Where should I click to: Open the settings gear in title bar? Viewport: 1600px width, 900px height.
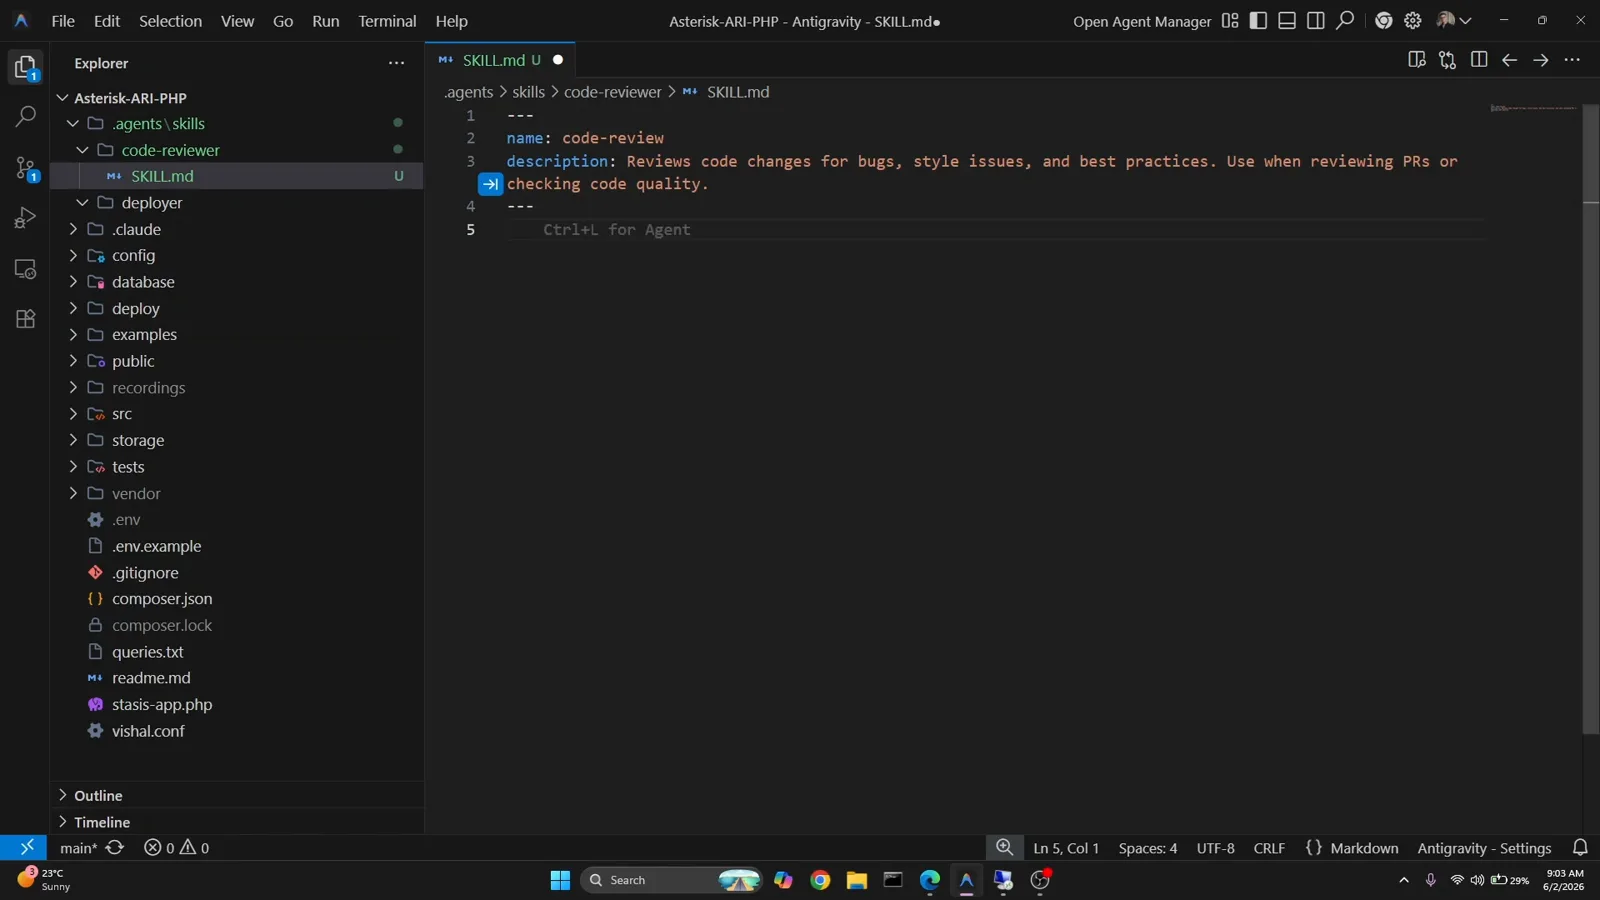coord(1413,20)
